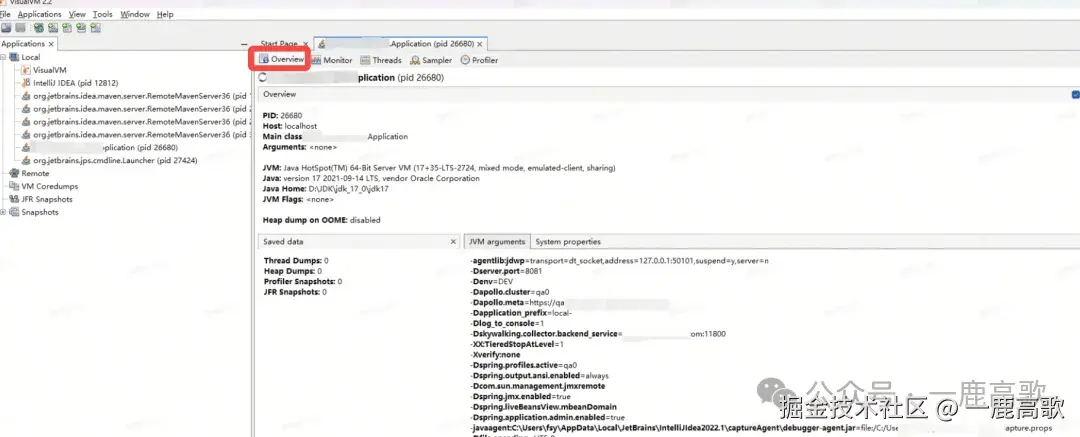Collapse the Local tree node
This screenshot has width=1080, height=437.
[x=3, y=57]
